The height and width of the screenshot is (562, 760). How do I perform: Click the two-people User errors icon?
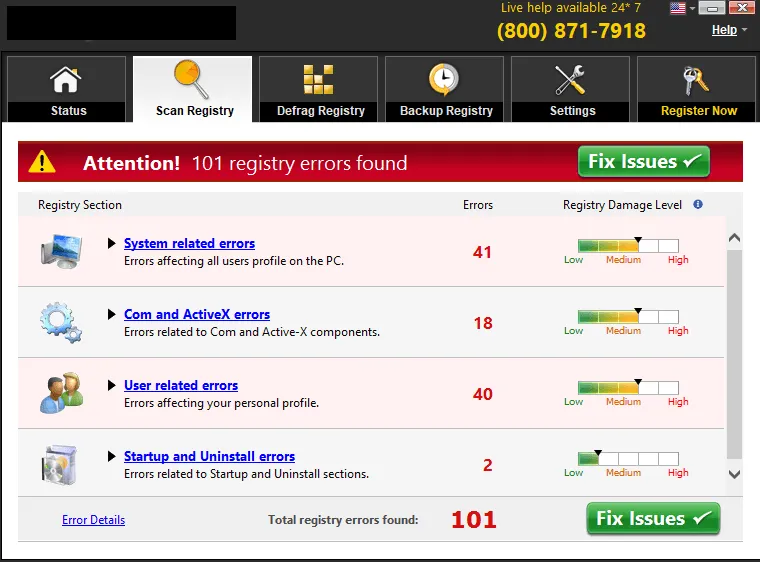[62, 393]
